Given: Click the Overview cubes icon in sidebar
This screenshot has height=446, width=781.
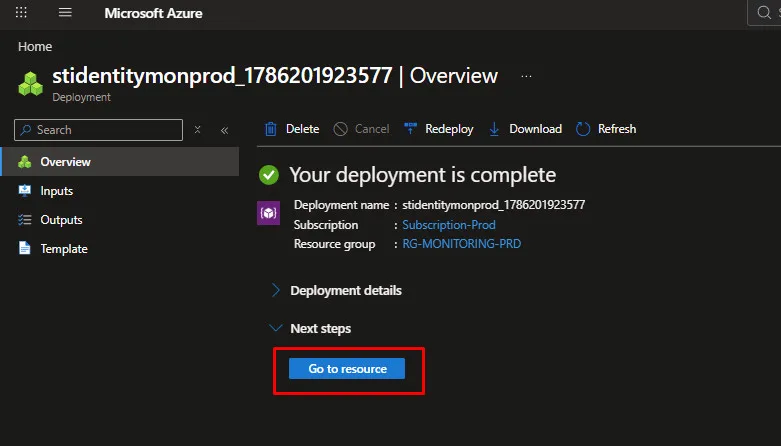Looking at the screenshot, I should [x=24, y=161].
